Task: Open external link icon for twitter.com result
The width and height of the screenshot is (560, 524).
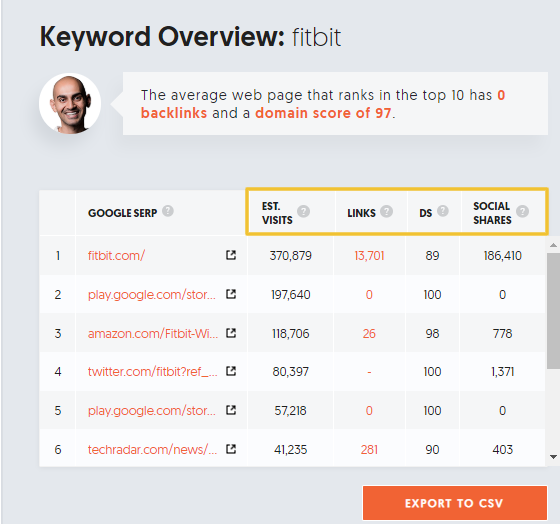Action: click(x=231, y=371)
